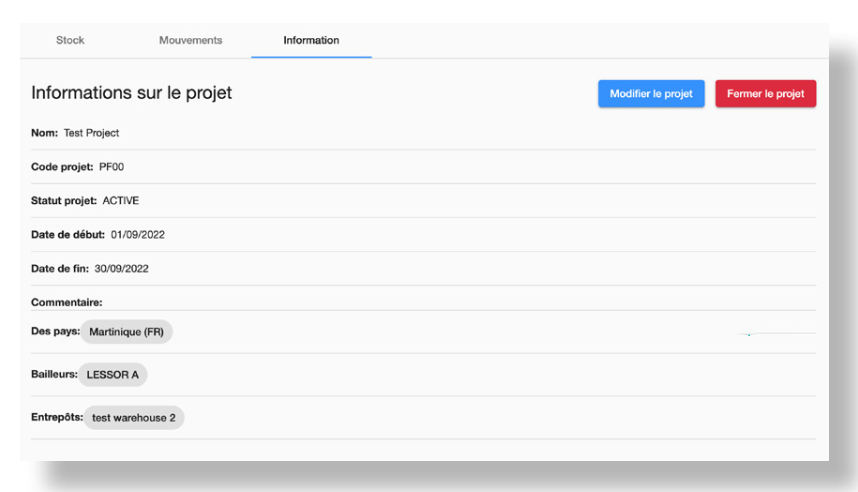858x492 pixels.
Task: Switch to the Stock tab
Action: pyautogui.click(x=70, y=40)
